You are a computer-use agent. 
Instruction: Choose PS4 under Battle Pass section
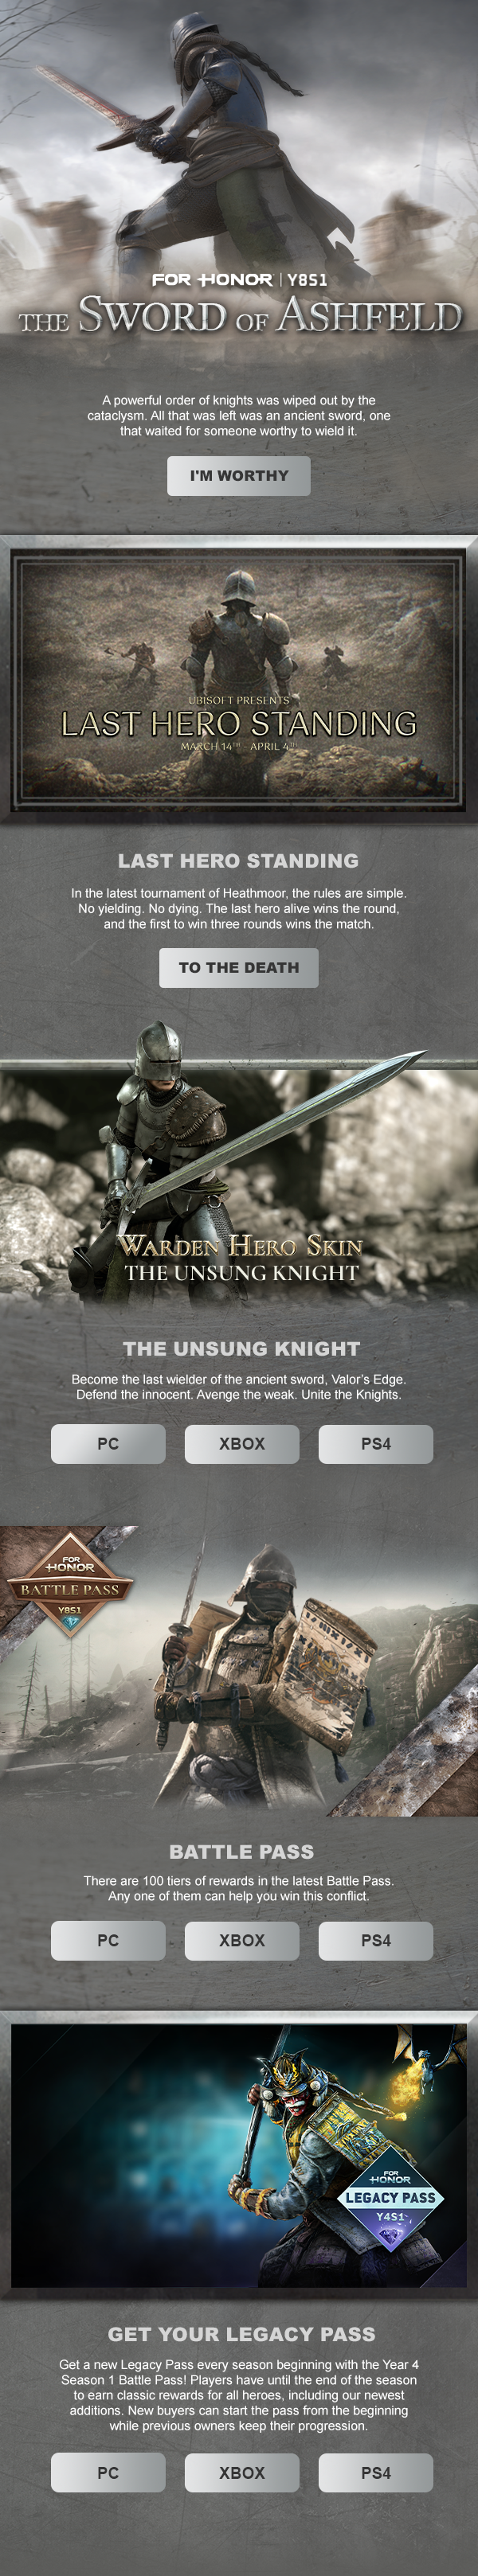(x=376, y=1940)
